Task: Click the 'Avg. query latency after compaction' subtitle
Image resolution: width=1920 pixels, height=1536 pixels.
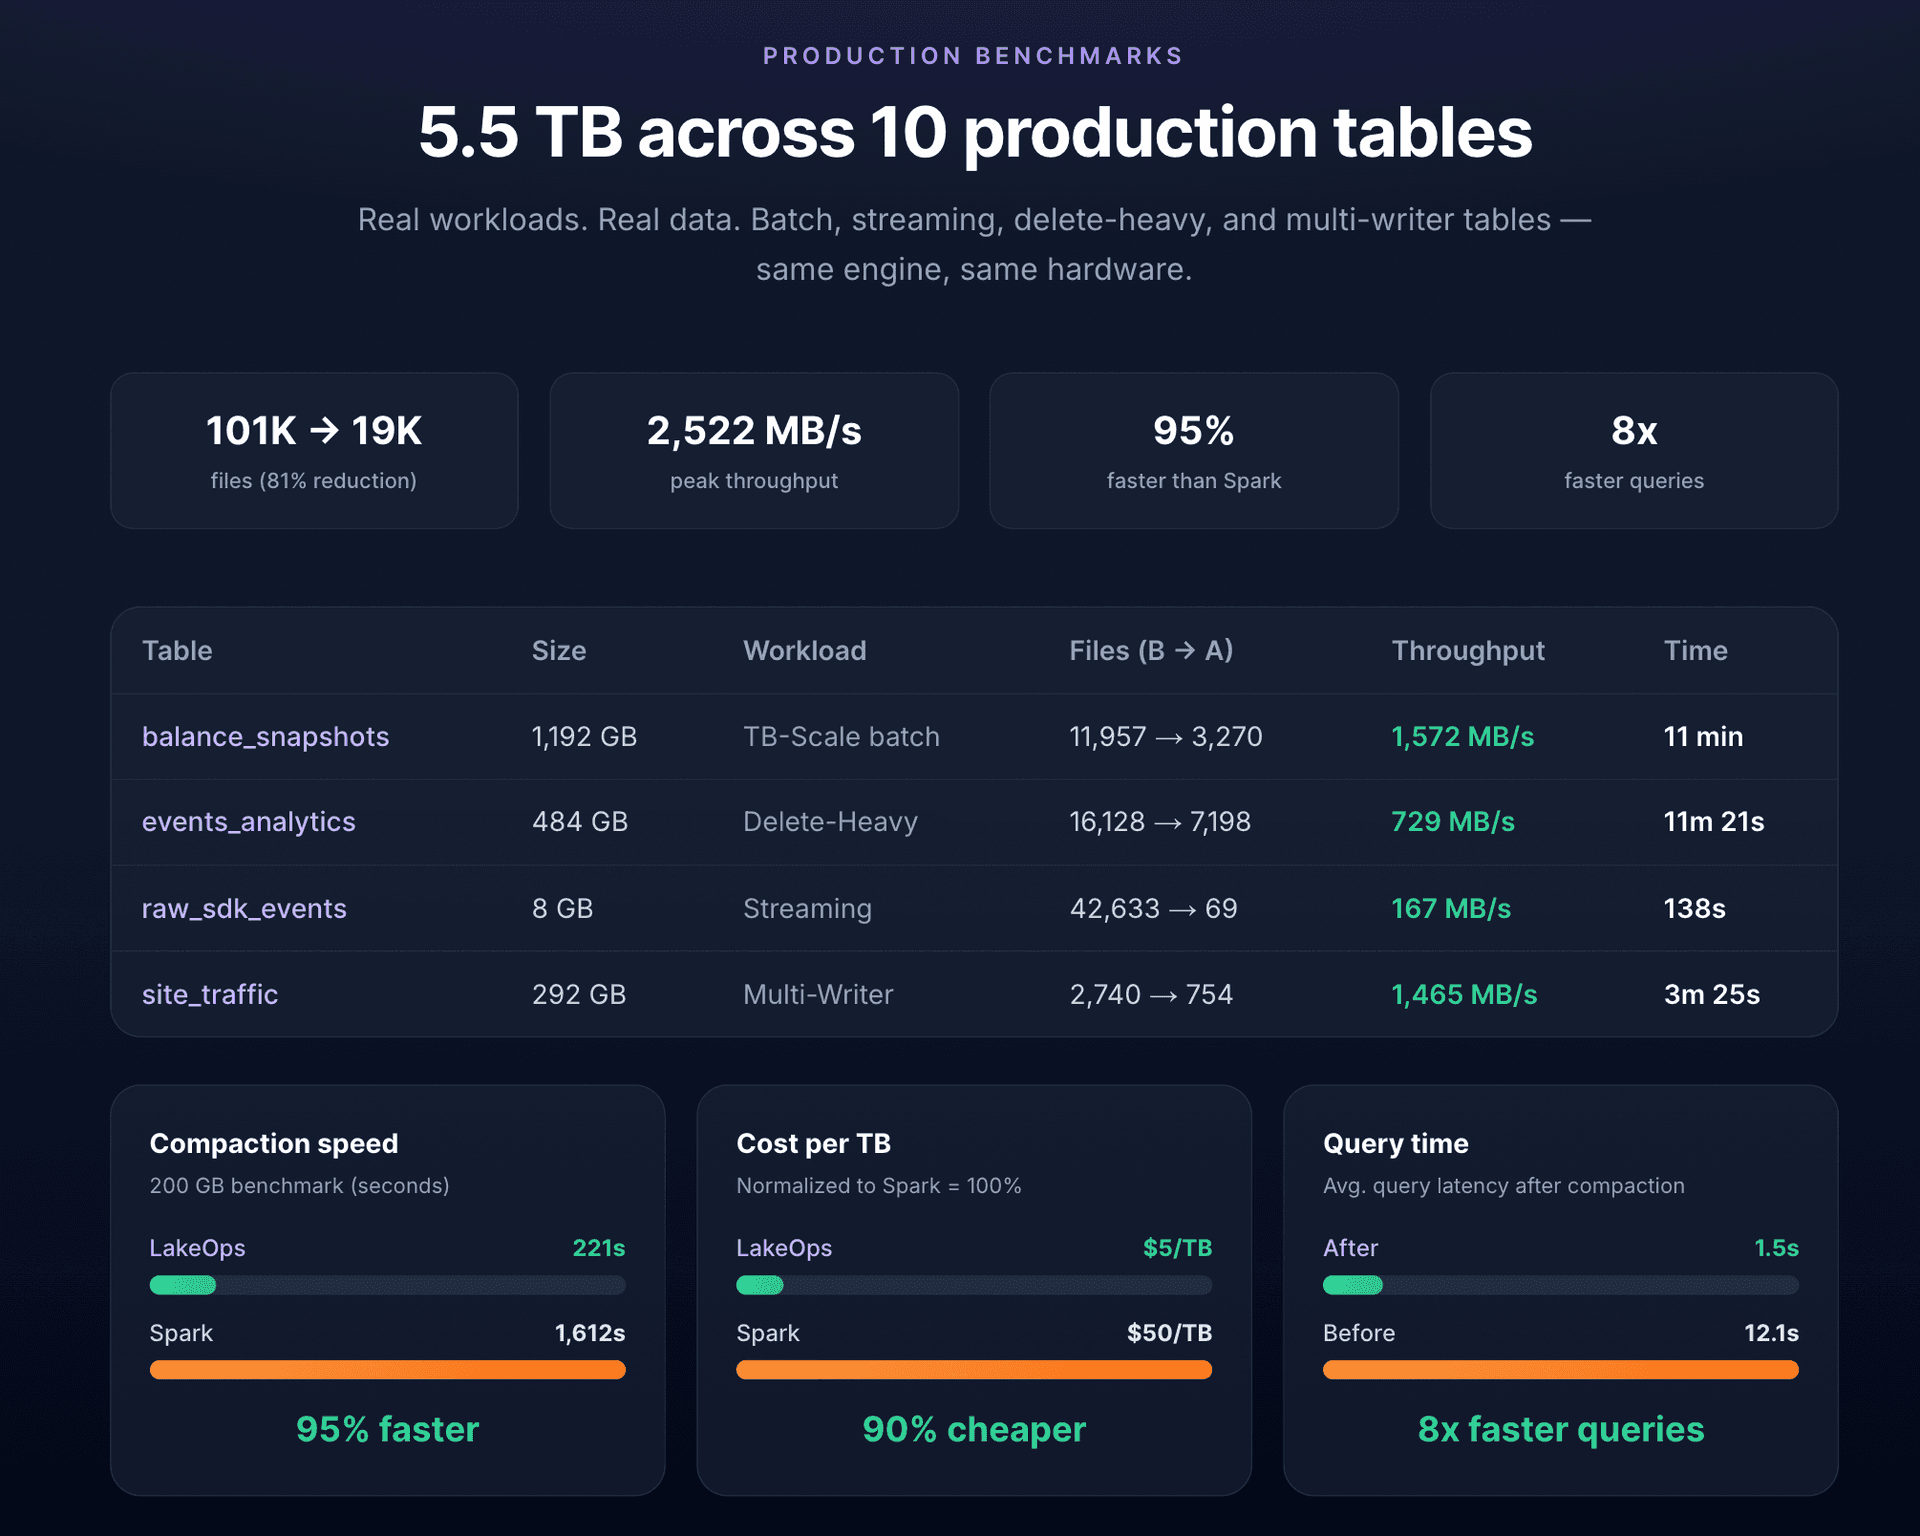Action: pos(1504,1186)
